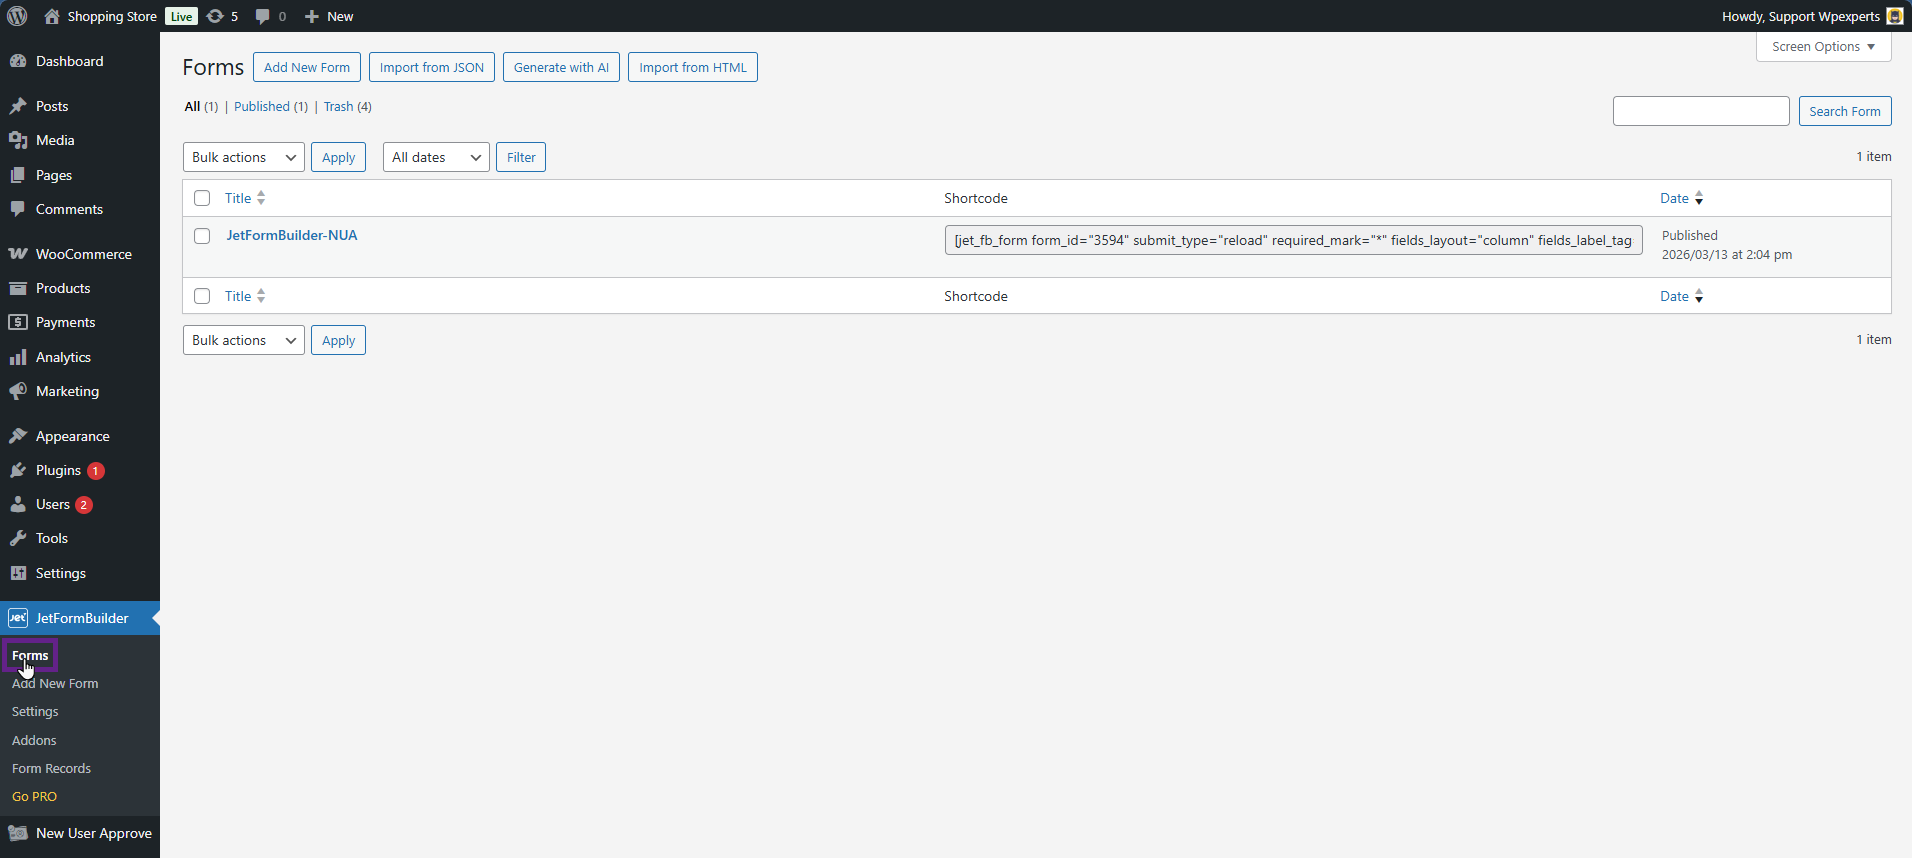Screen dimensions: 1912x858
Task: Toggle the select-all checkbox in footer row
Action: (202, 296)
